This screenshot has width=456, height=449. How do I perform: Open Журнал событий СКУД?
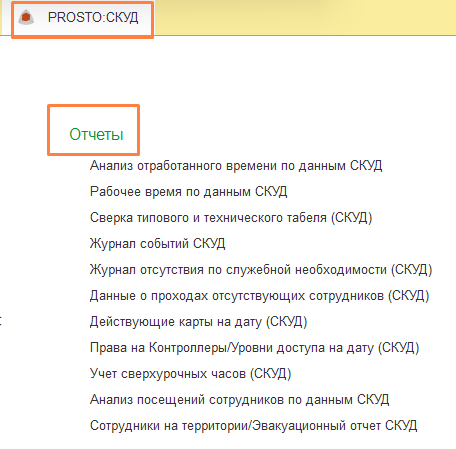click(158, 244)
